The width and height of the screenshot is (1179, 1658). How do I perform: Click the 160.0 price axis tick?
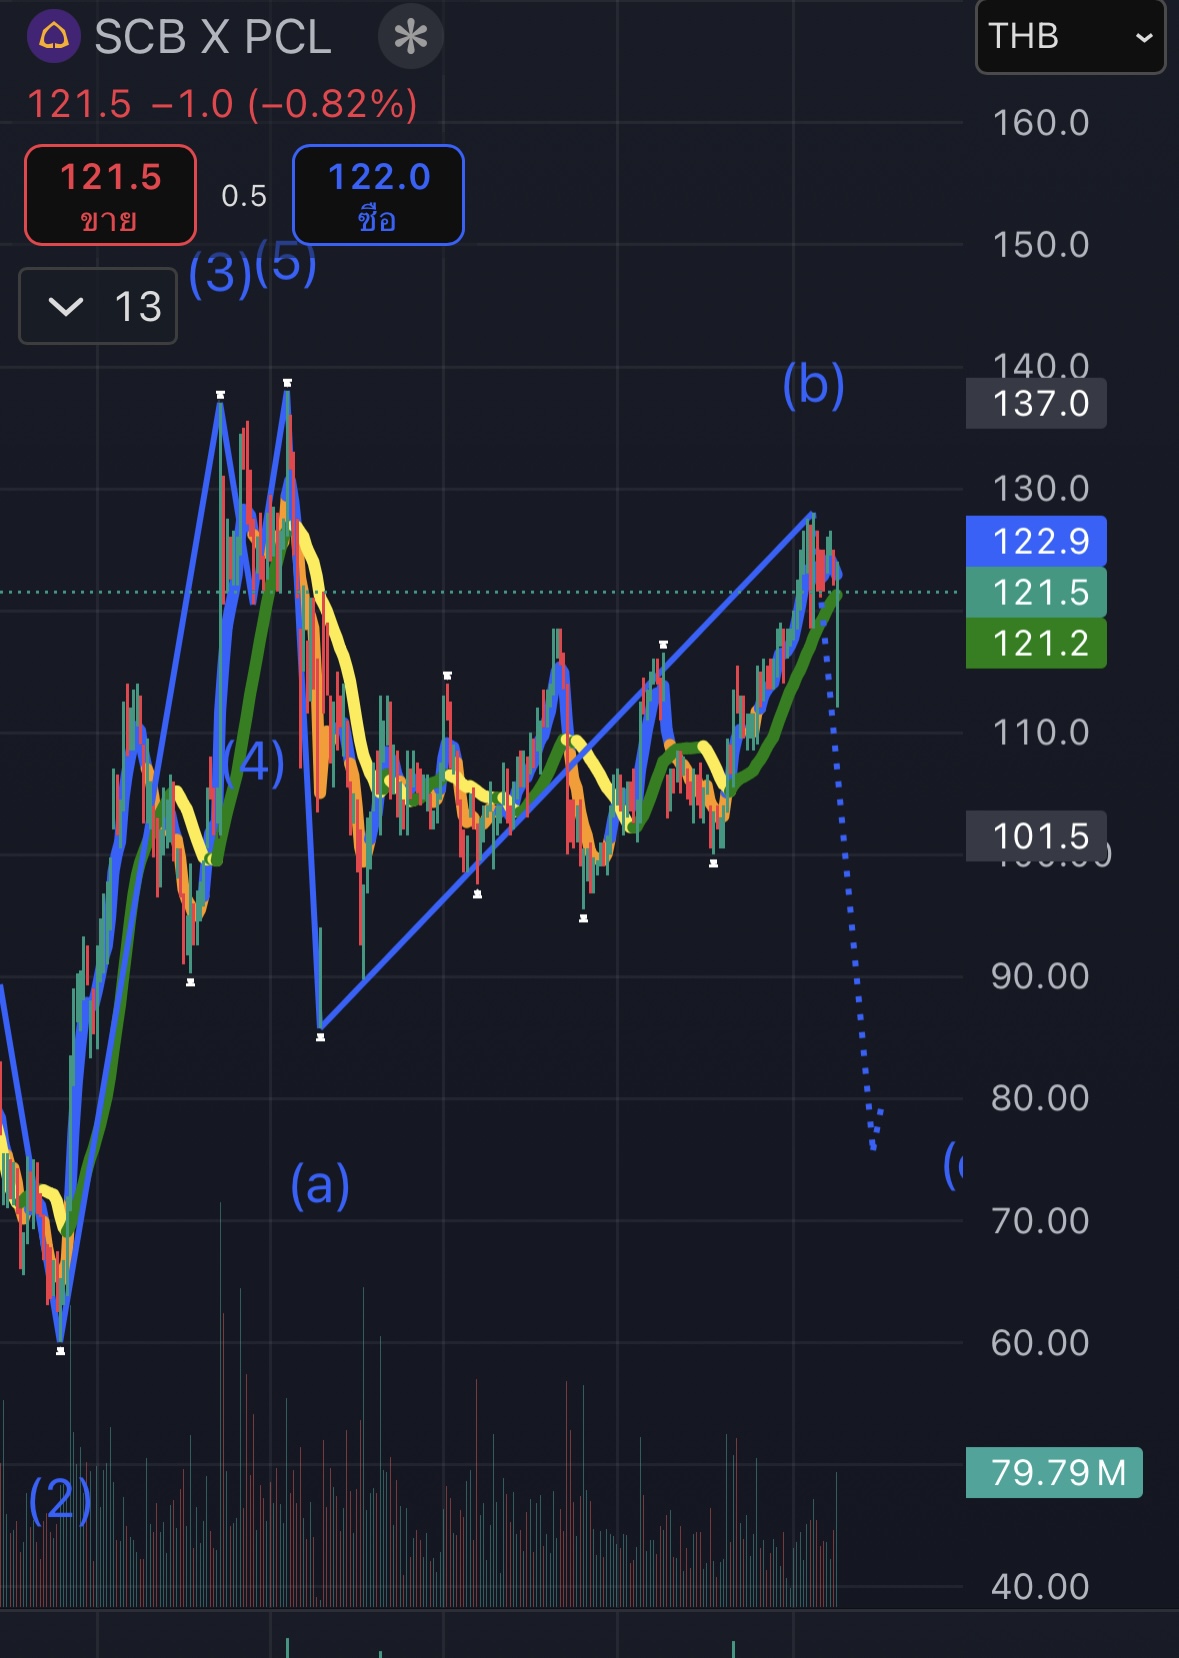tap(1040, 123)
